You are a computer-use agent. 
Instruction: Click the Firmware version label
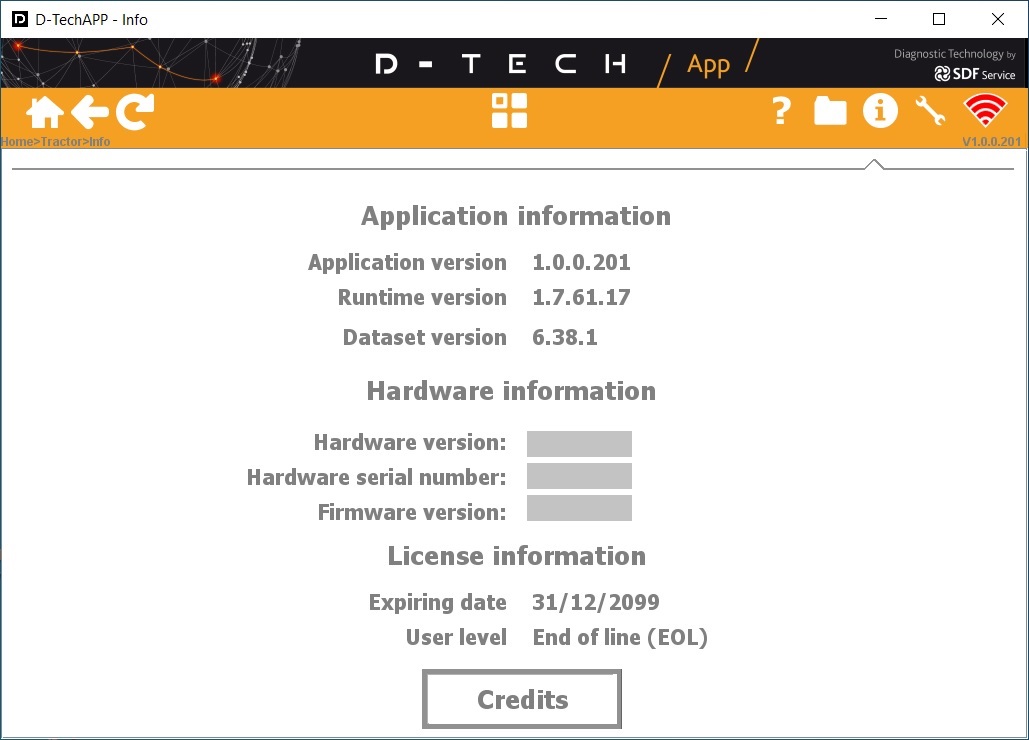click(x=412, y=512)
